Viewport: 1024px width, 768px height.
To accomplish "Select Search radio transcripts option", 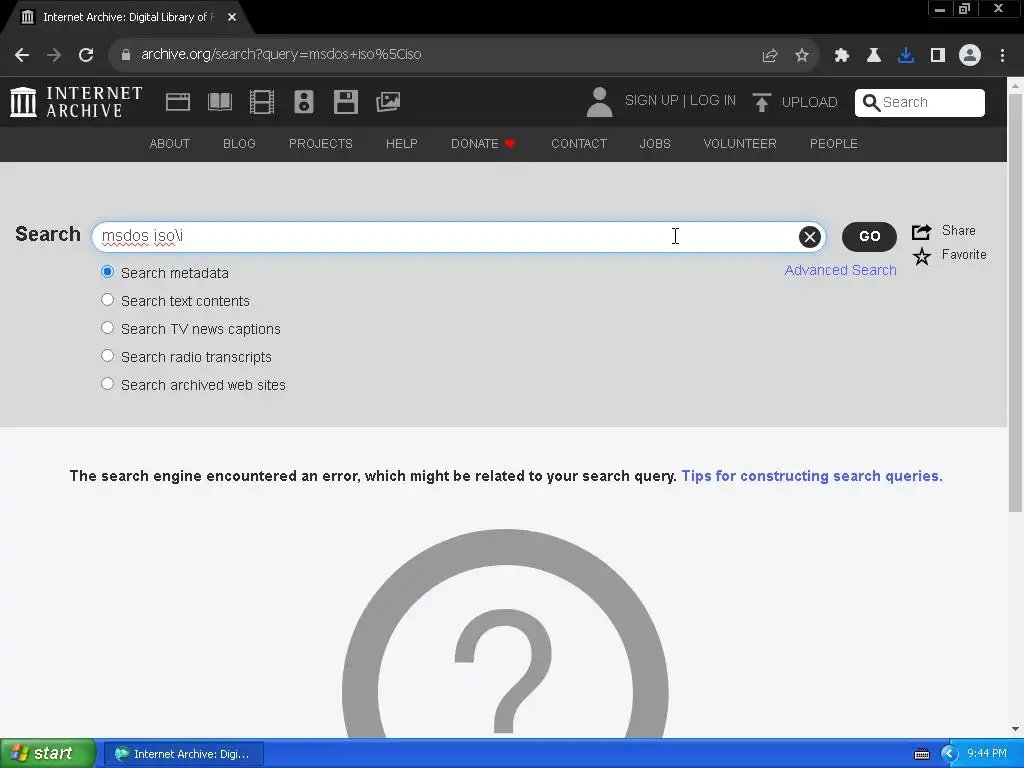I will [107, 356].
